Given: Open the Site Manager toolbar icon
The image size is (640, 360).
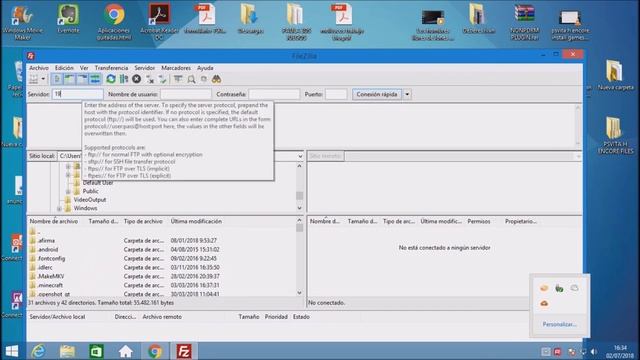Looking at the screenshot, I should (x=33, y=79).
